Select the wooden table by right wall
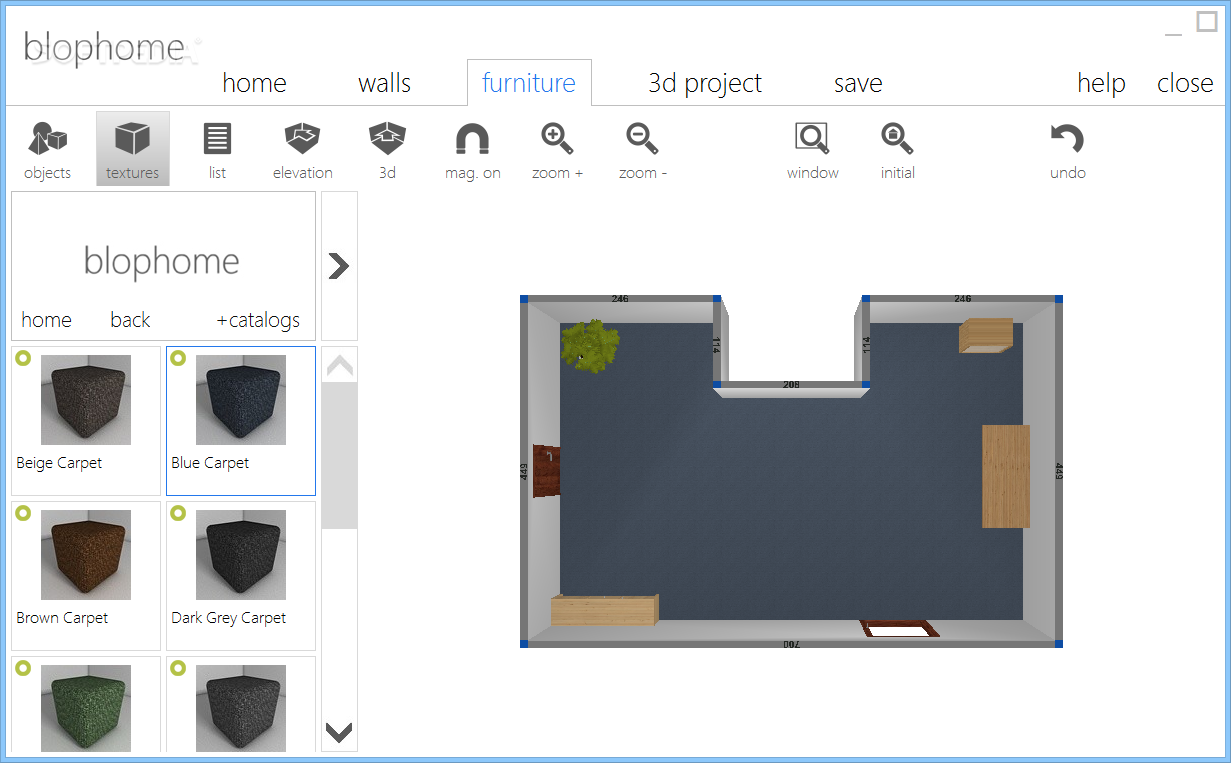Viewport: 1231px width, 763px height. (1005, 476)
